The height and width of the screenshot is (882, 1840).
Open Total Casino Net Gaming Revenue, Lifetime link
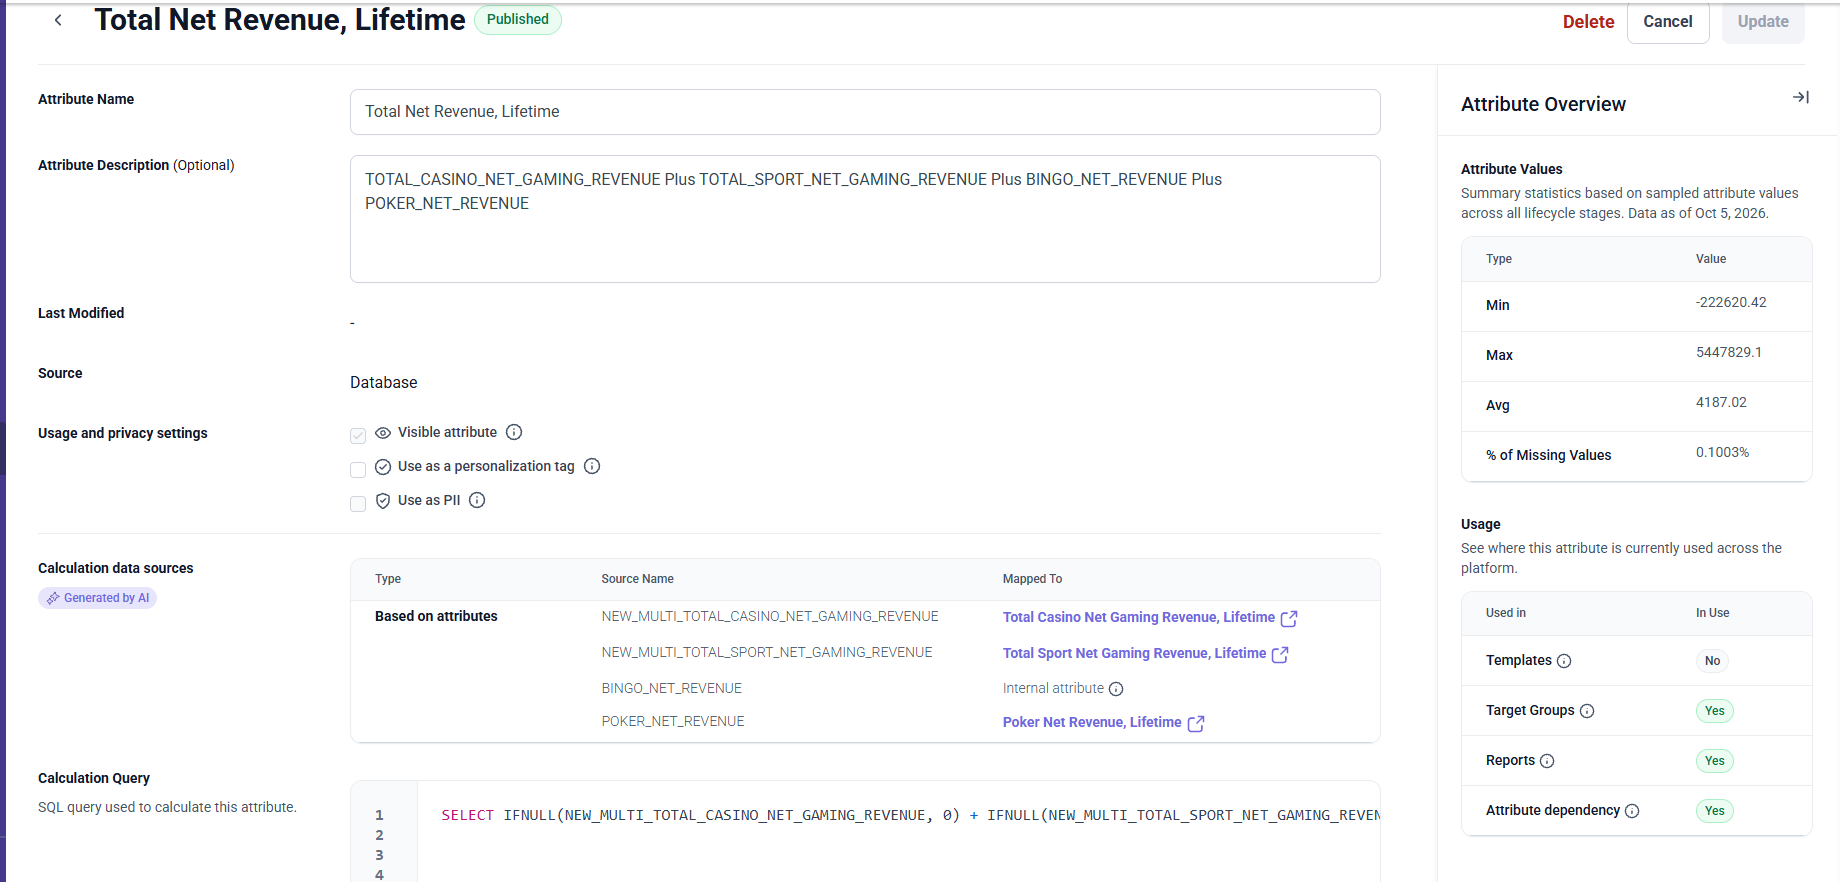[1139, 617]
